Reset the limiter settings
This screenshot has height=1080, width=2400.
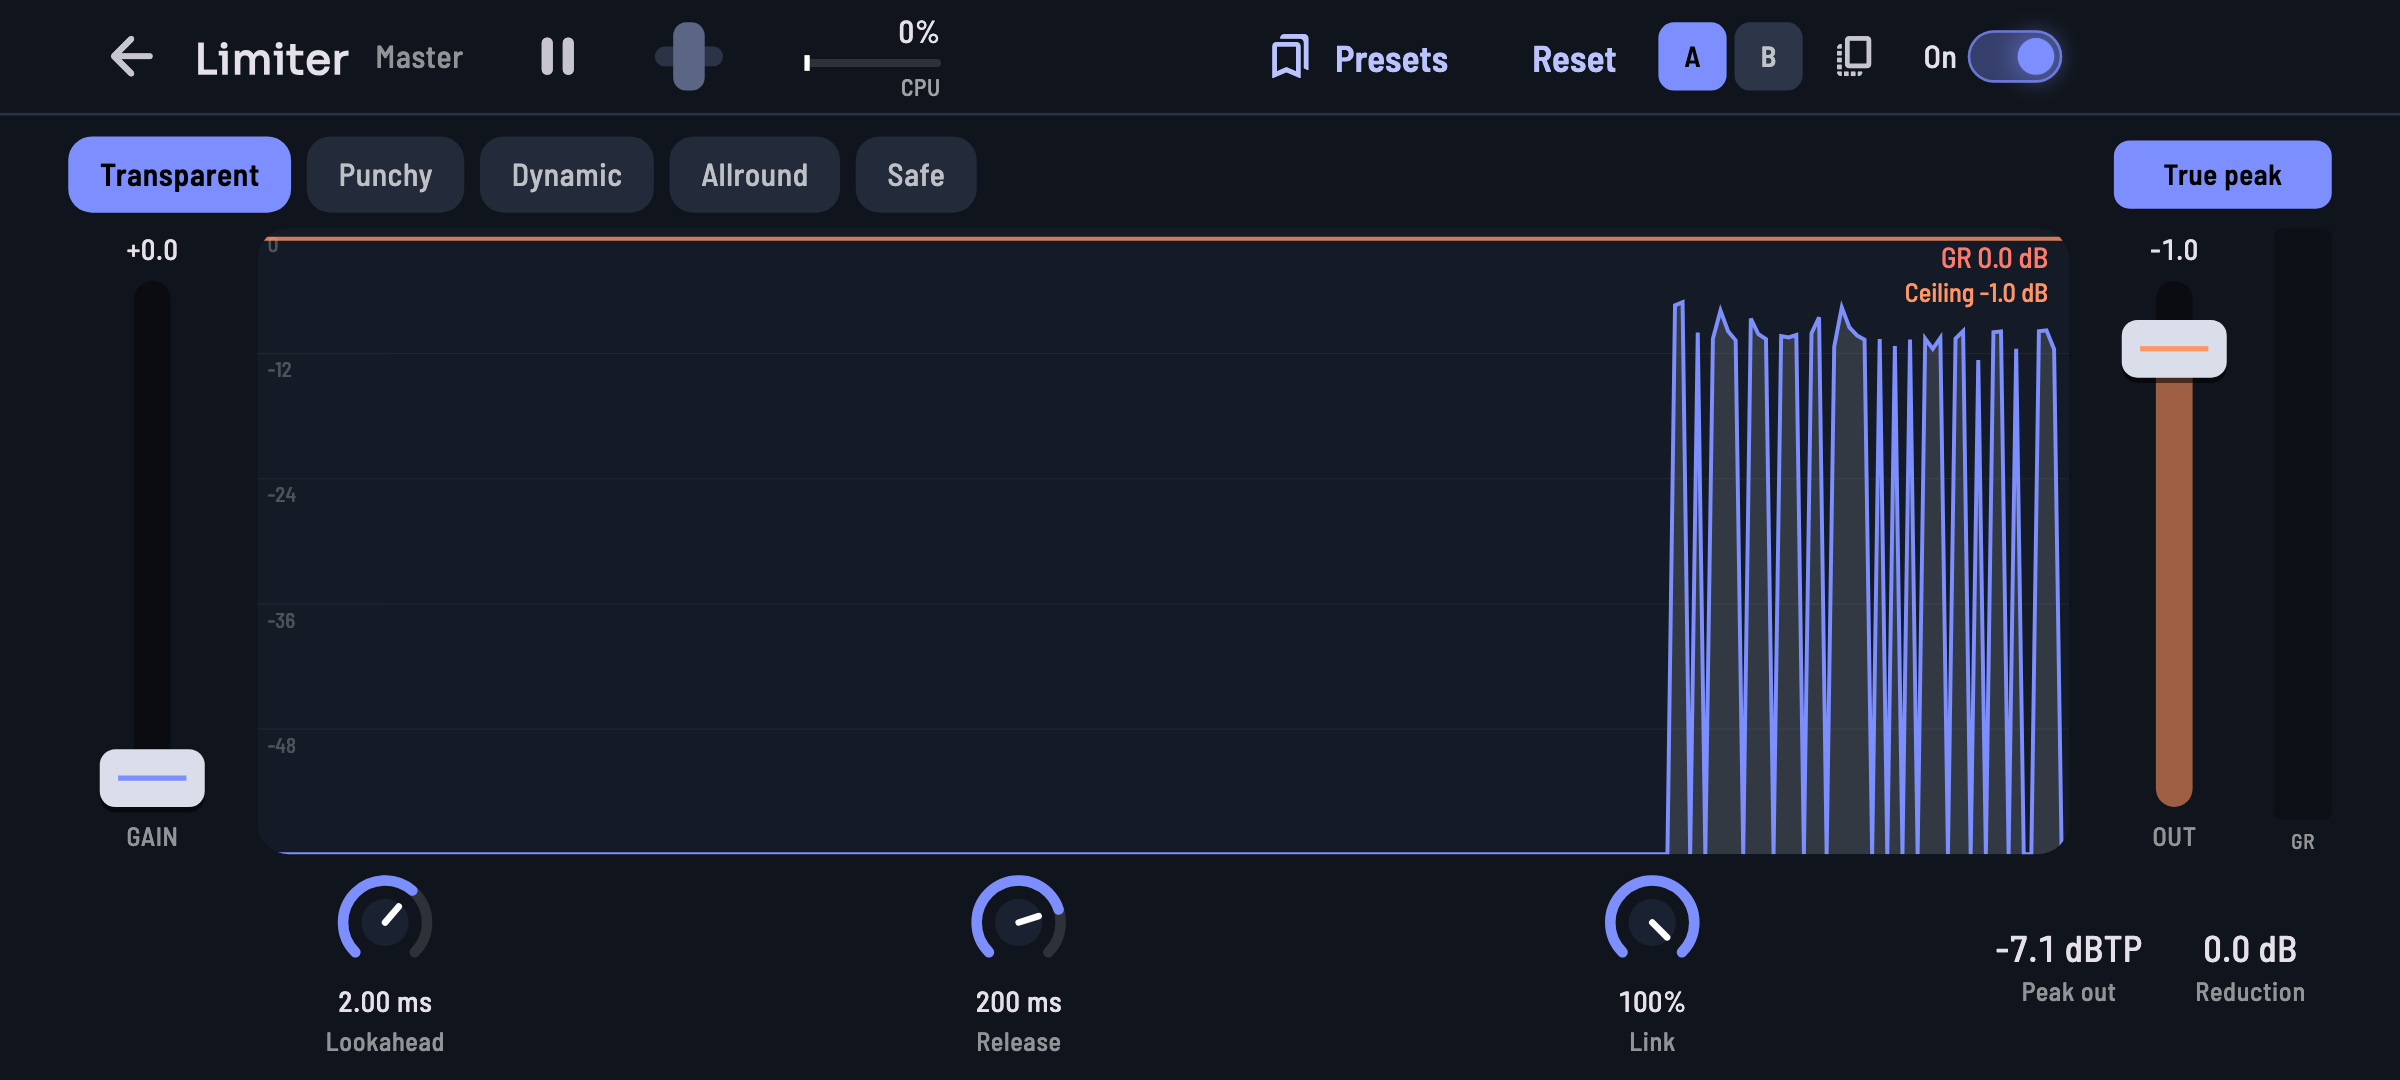pyautogui.click(x=1574, y=59)
